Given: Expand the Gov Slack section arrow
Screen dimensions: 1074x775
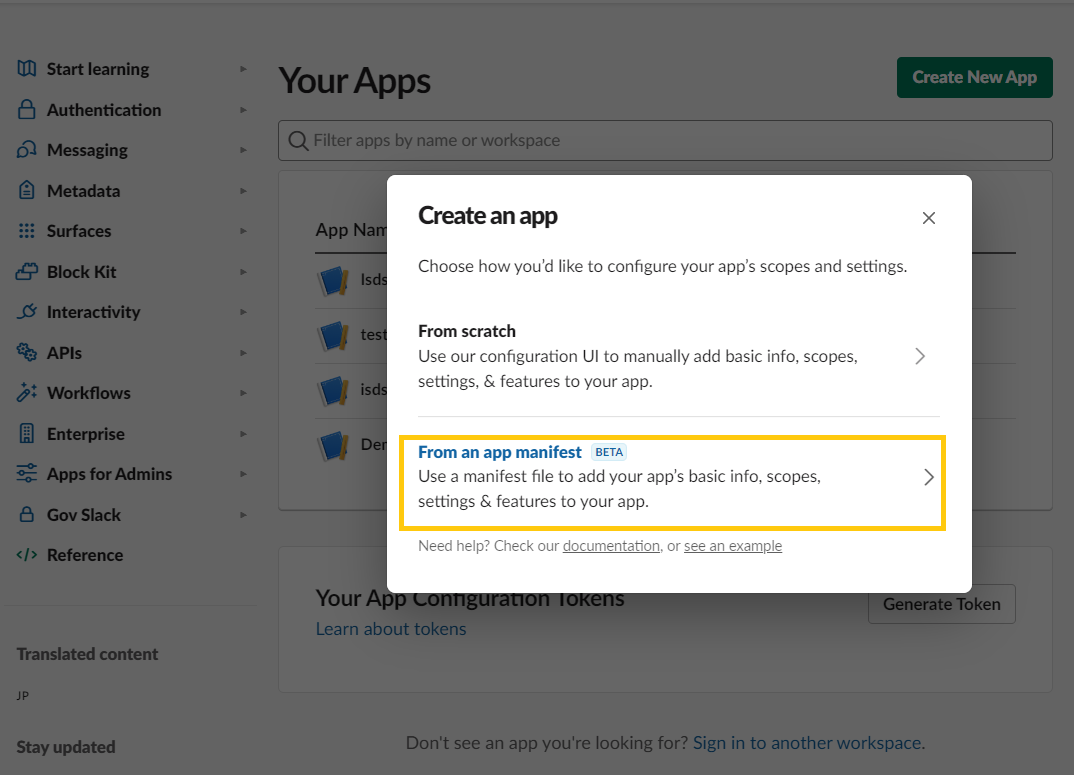Looking at the screenshot, I should pos(243,515).
